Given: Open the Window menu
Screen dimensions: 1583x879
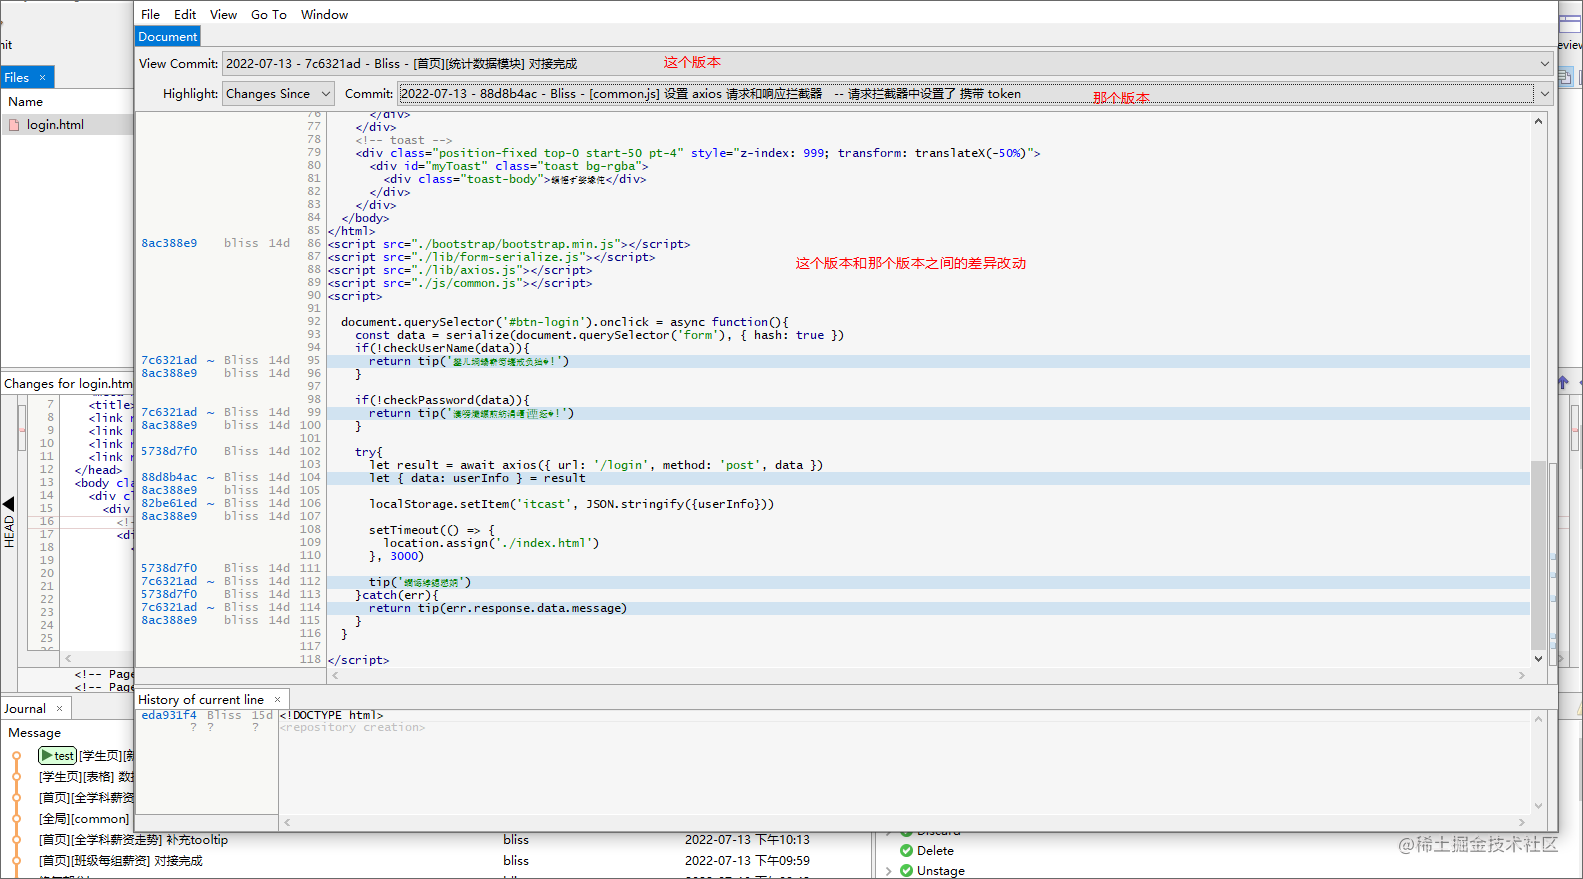Looking at the screenshot, I should (x=324, y=15).
